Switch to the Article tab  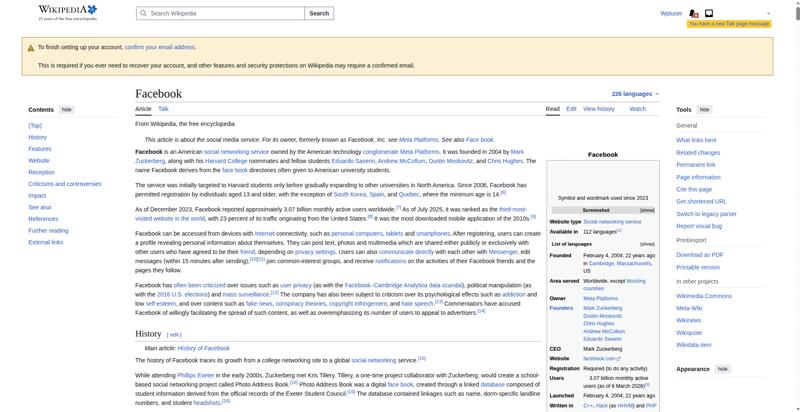143,109
